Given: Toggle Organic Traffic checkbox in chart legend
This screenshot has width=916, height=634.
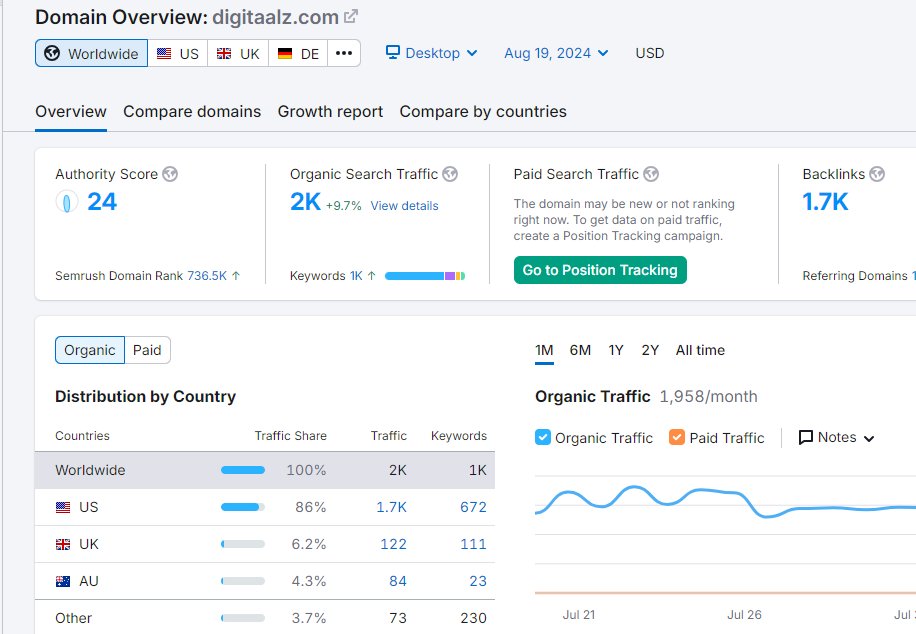Looking at the screenshot, I should [x=543, y=438].
